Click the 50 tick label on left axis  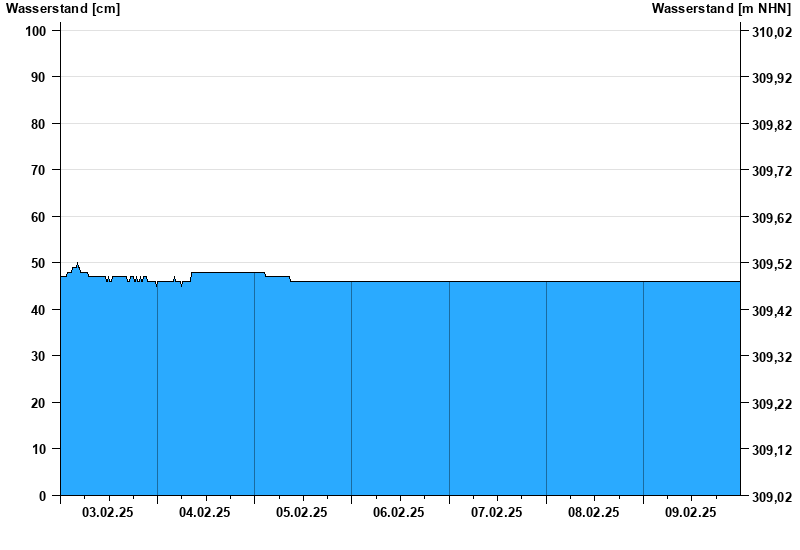coord(40,263)
